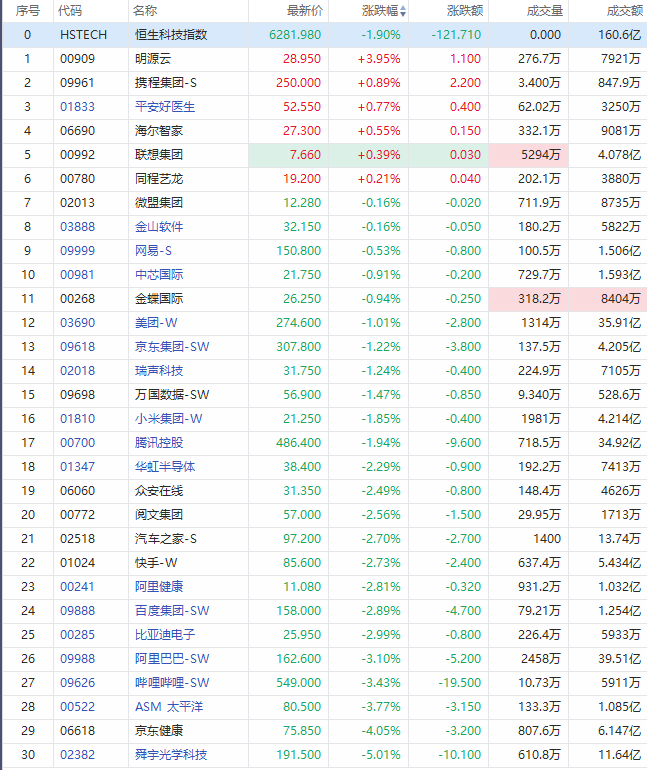Viewport: 647px width, 770px height.
Task: Select stock 金蝶国际
Action: coord(159,299)
